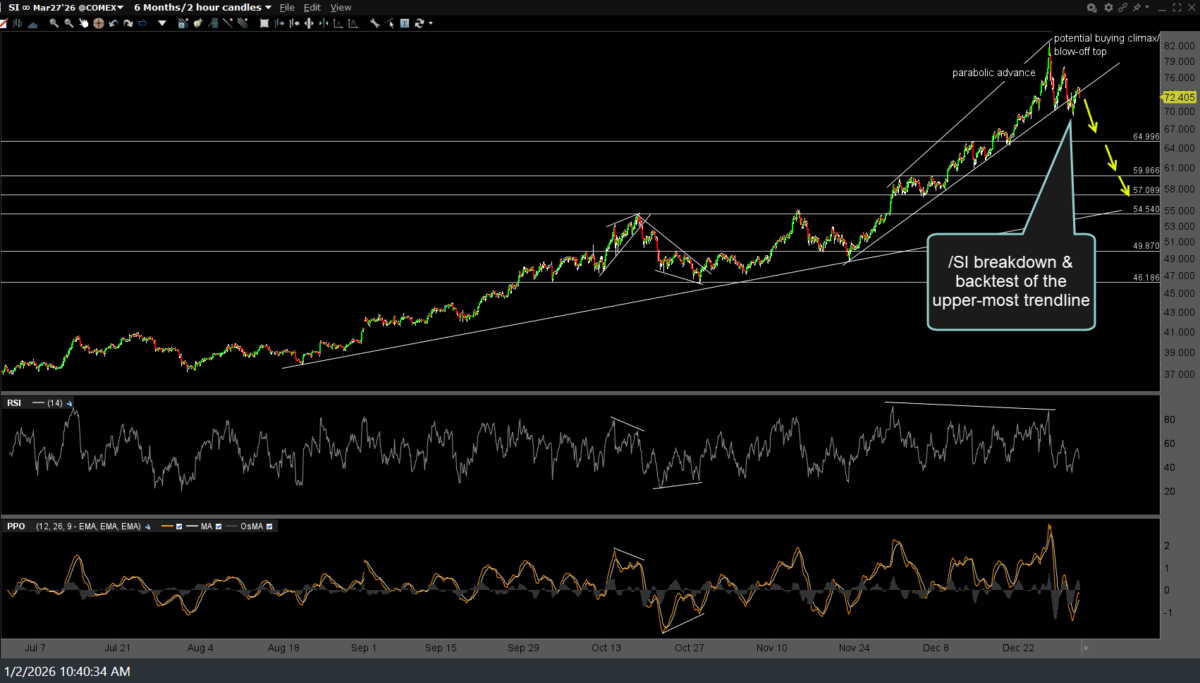The width and height of the screenshot is (1200, 683).
Task: Select the text annotation tool
Action: (405, 23)
